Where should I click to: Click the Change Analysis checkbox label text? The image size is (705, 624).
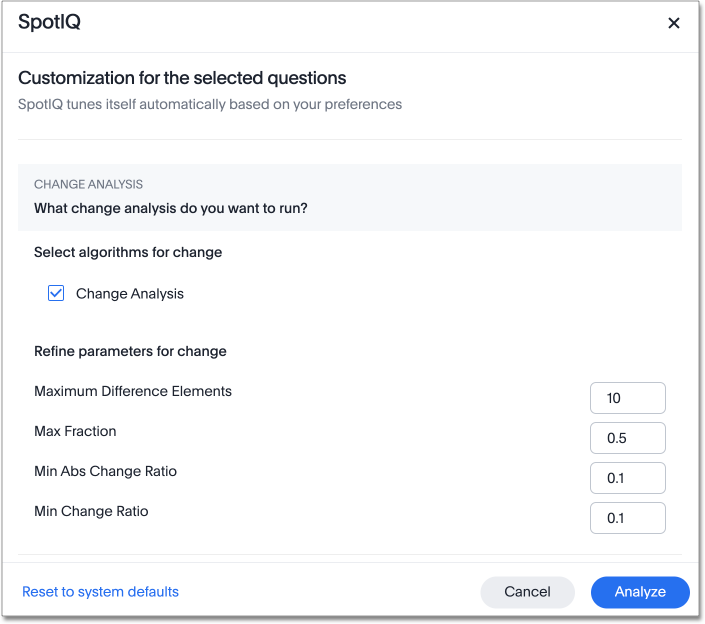point(130,294)
